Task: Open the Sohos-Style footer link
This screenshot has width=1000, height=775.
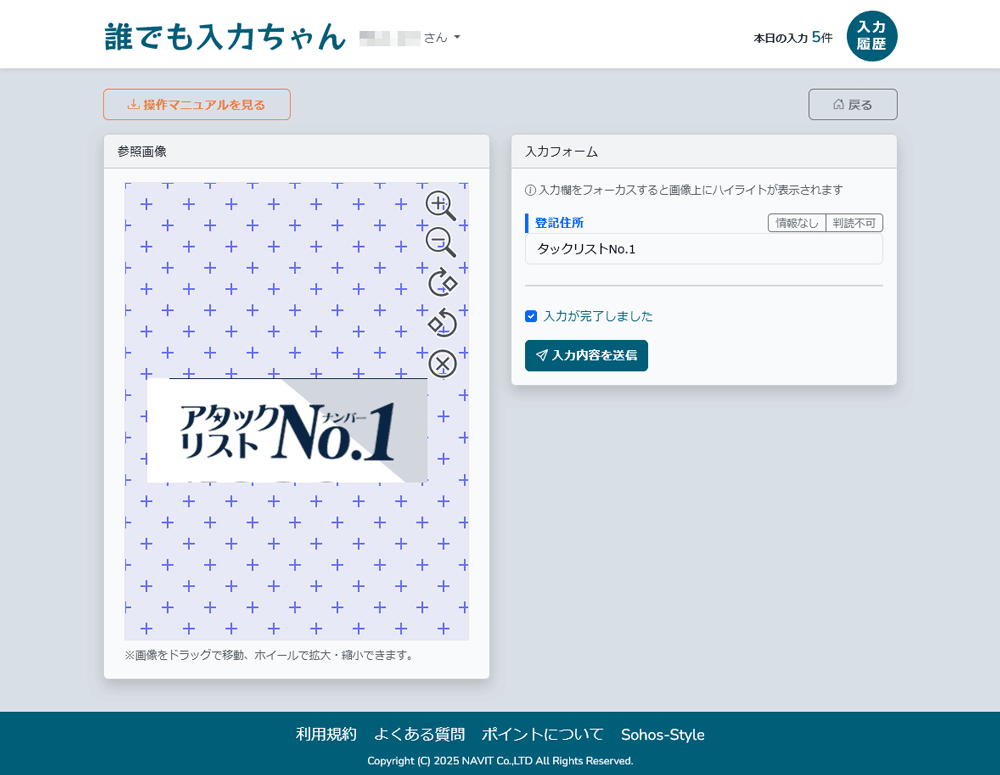Action: 662,734
